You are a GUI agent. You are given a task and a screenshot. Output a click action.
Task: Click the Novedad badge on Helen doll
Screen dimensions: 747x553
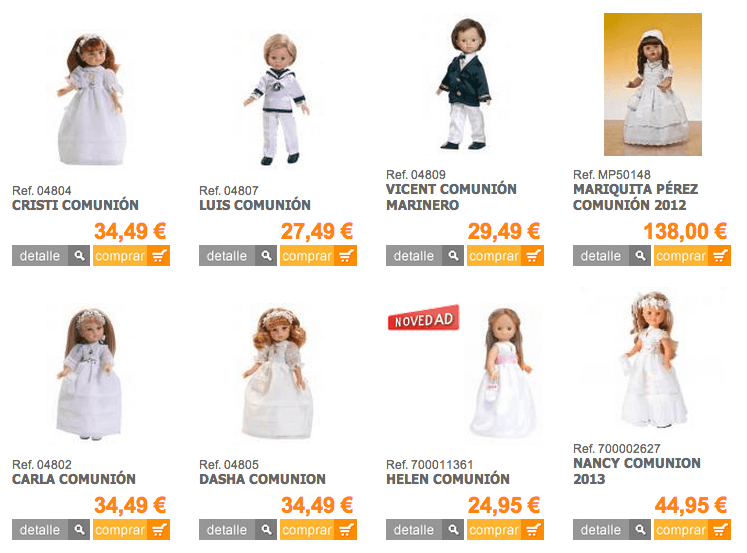pos(422,318)
